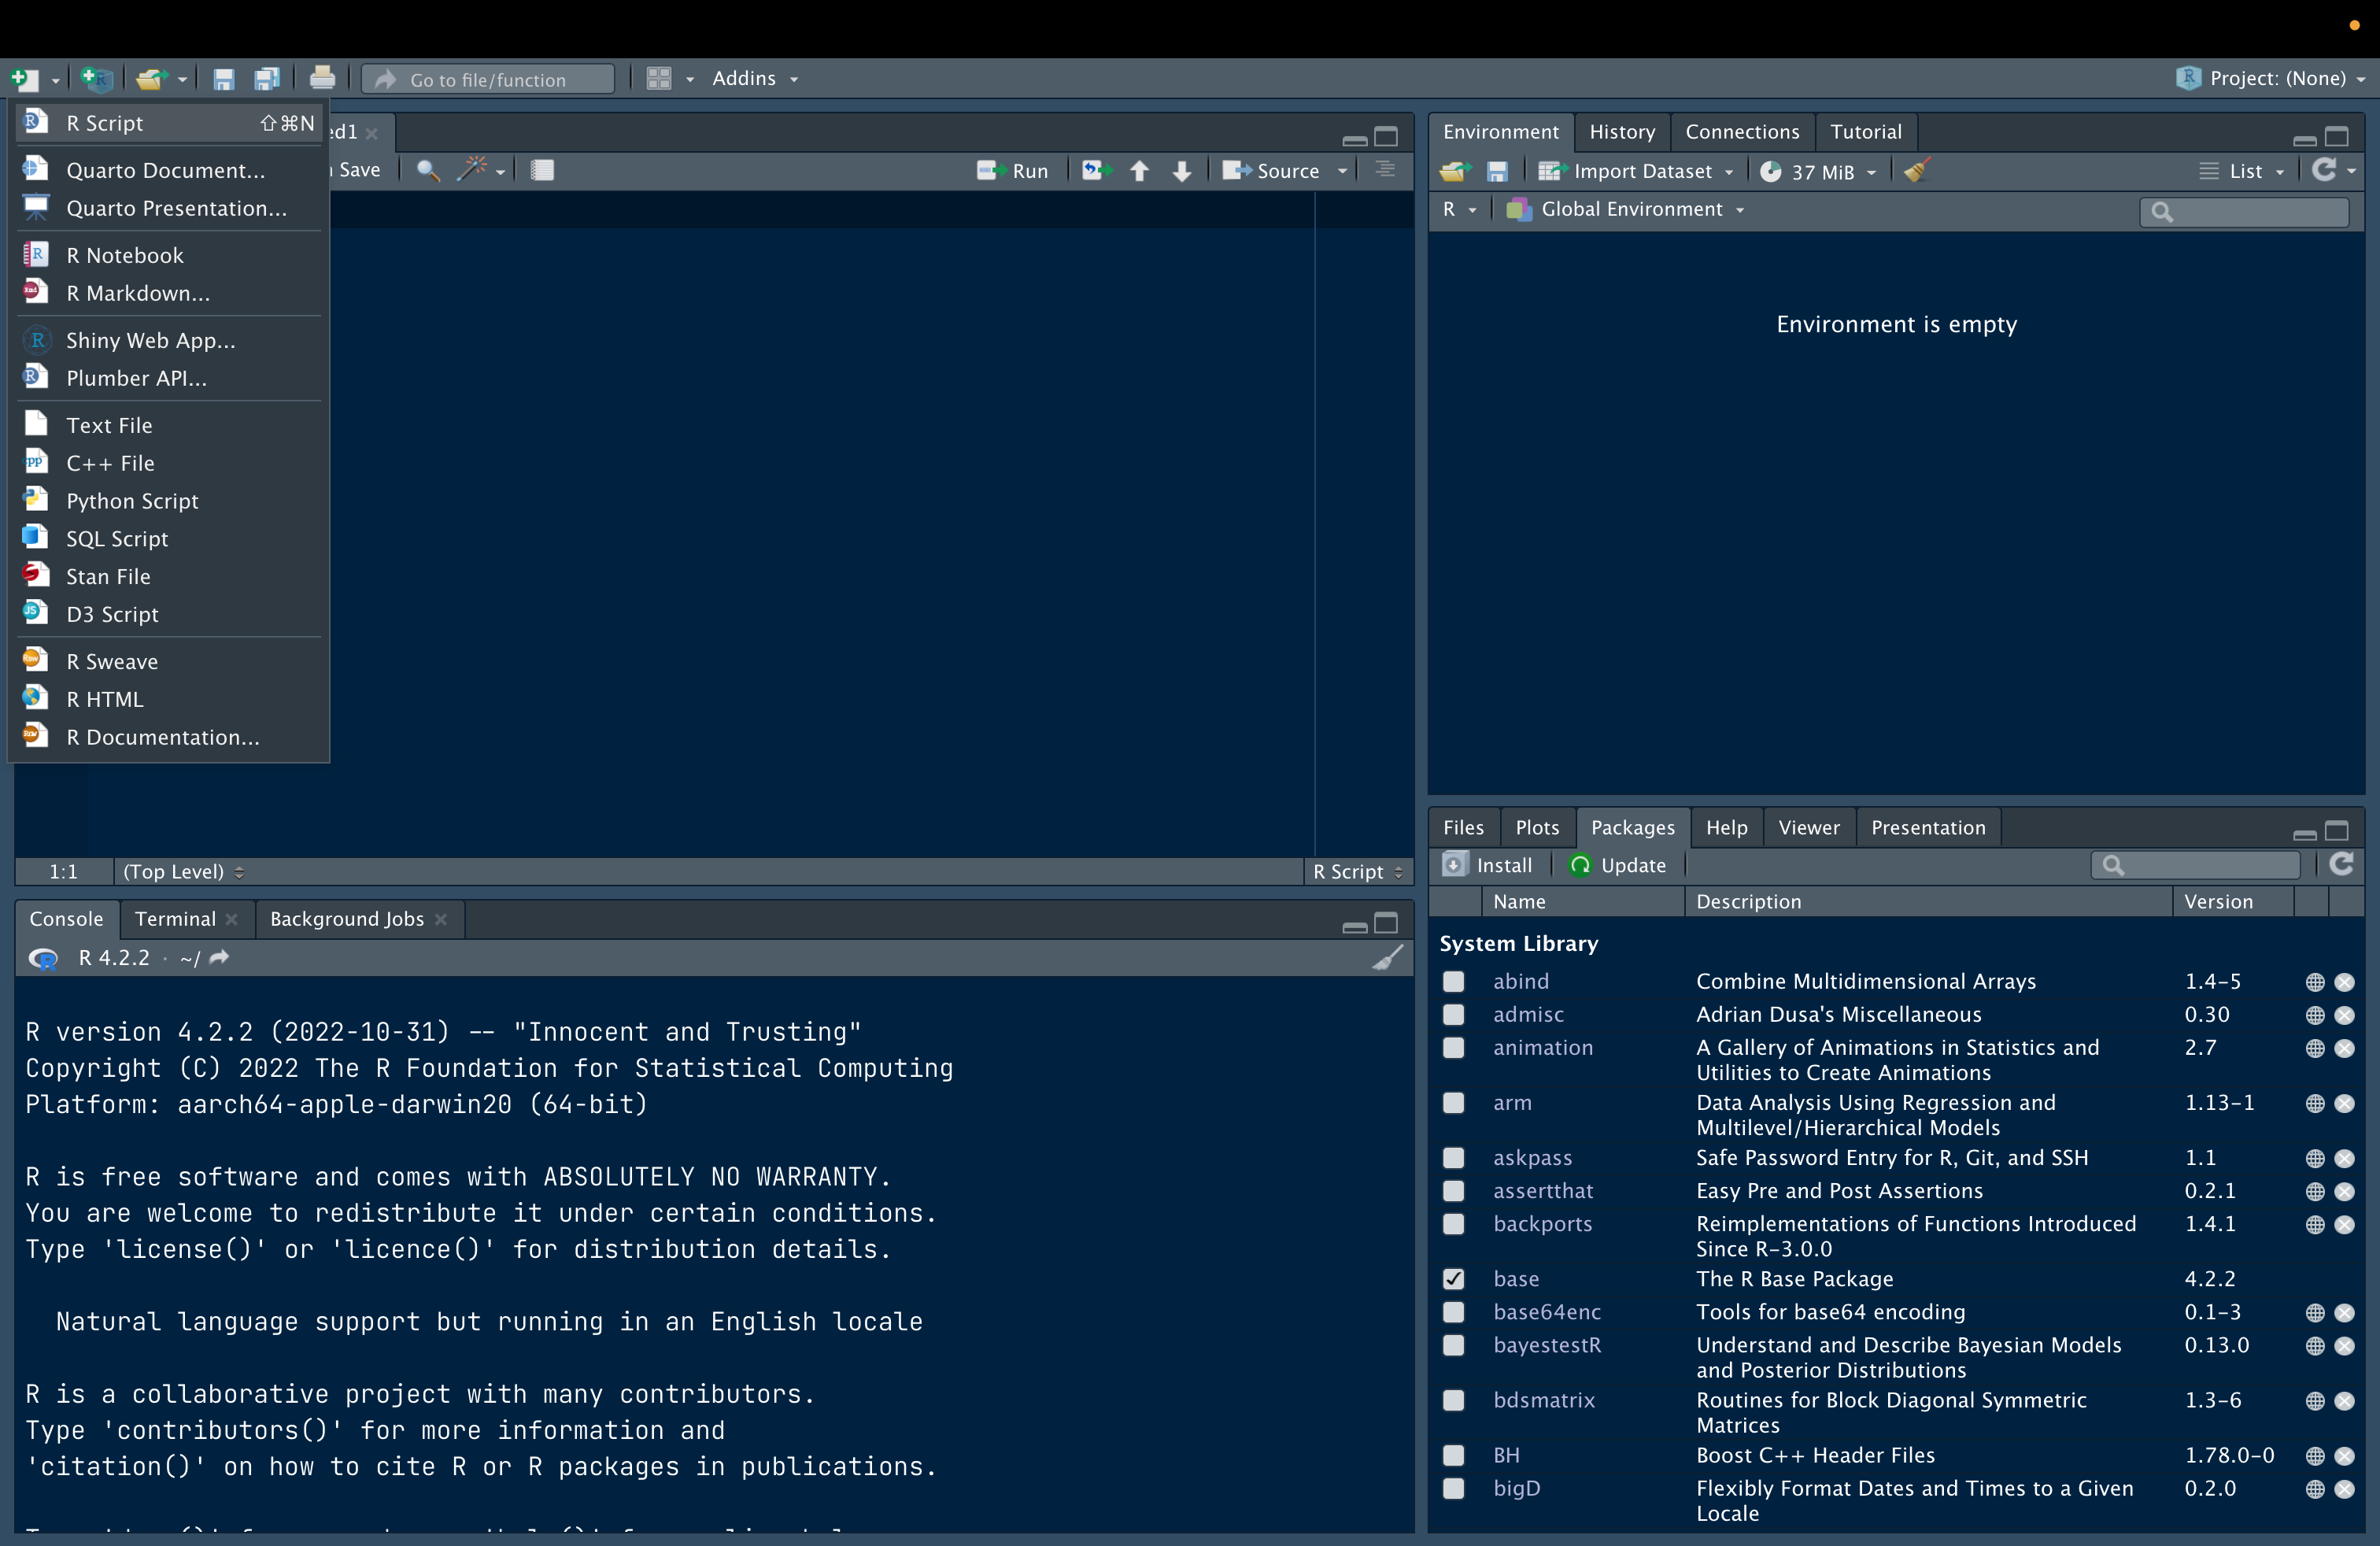Click the Install packages button
The width and height of the screenshot is (2380, 1546).
tap(1488, 865)
